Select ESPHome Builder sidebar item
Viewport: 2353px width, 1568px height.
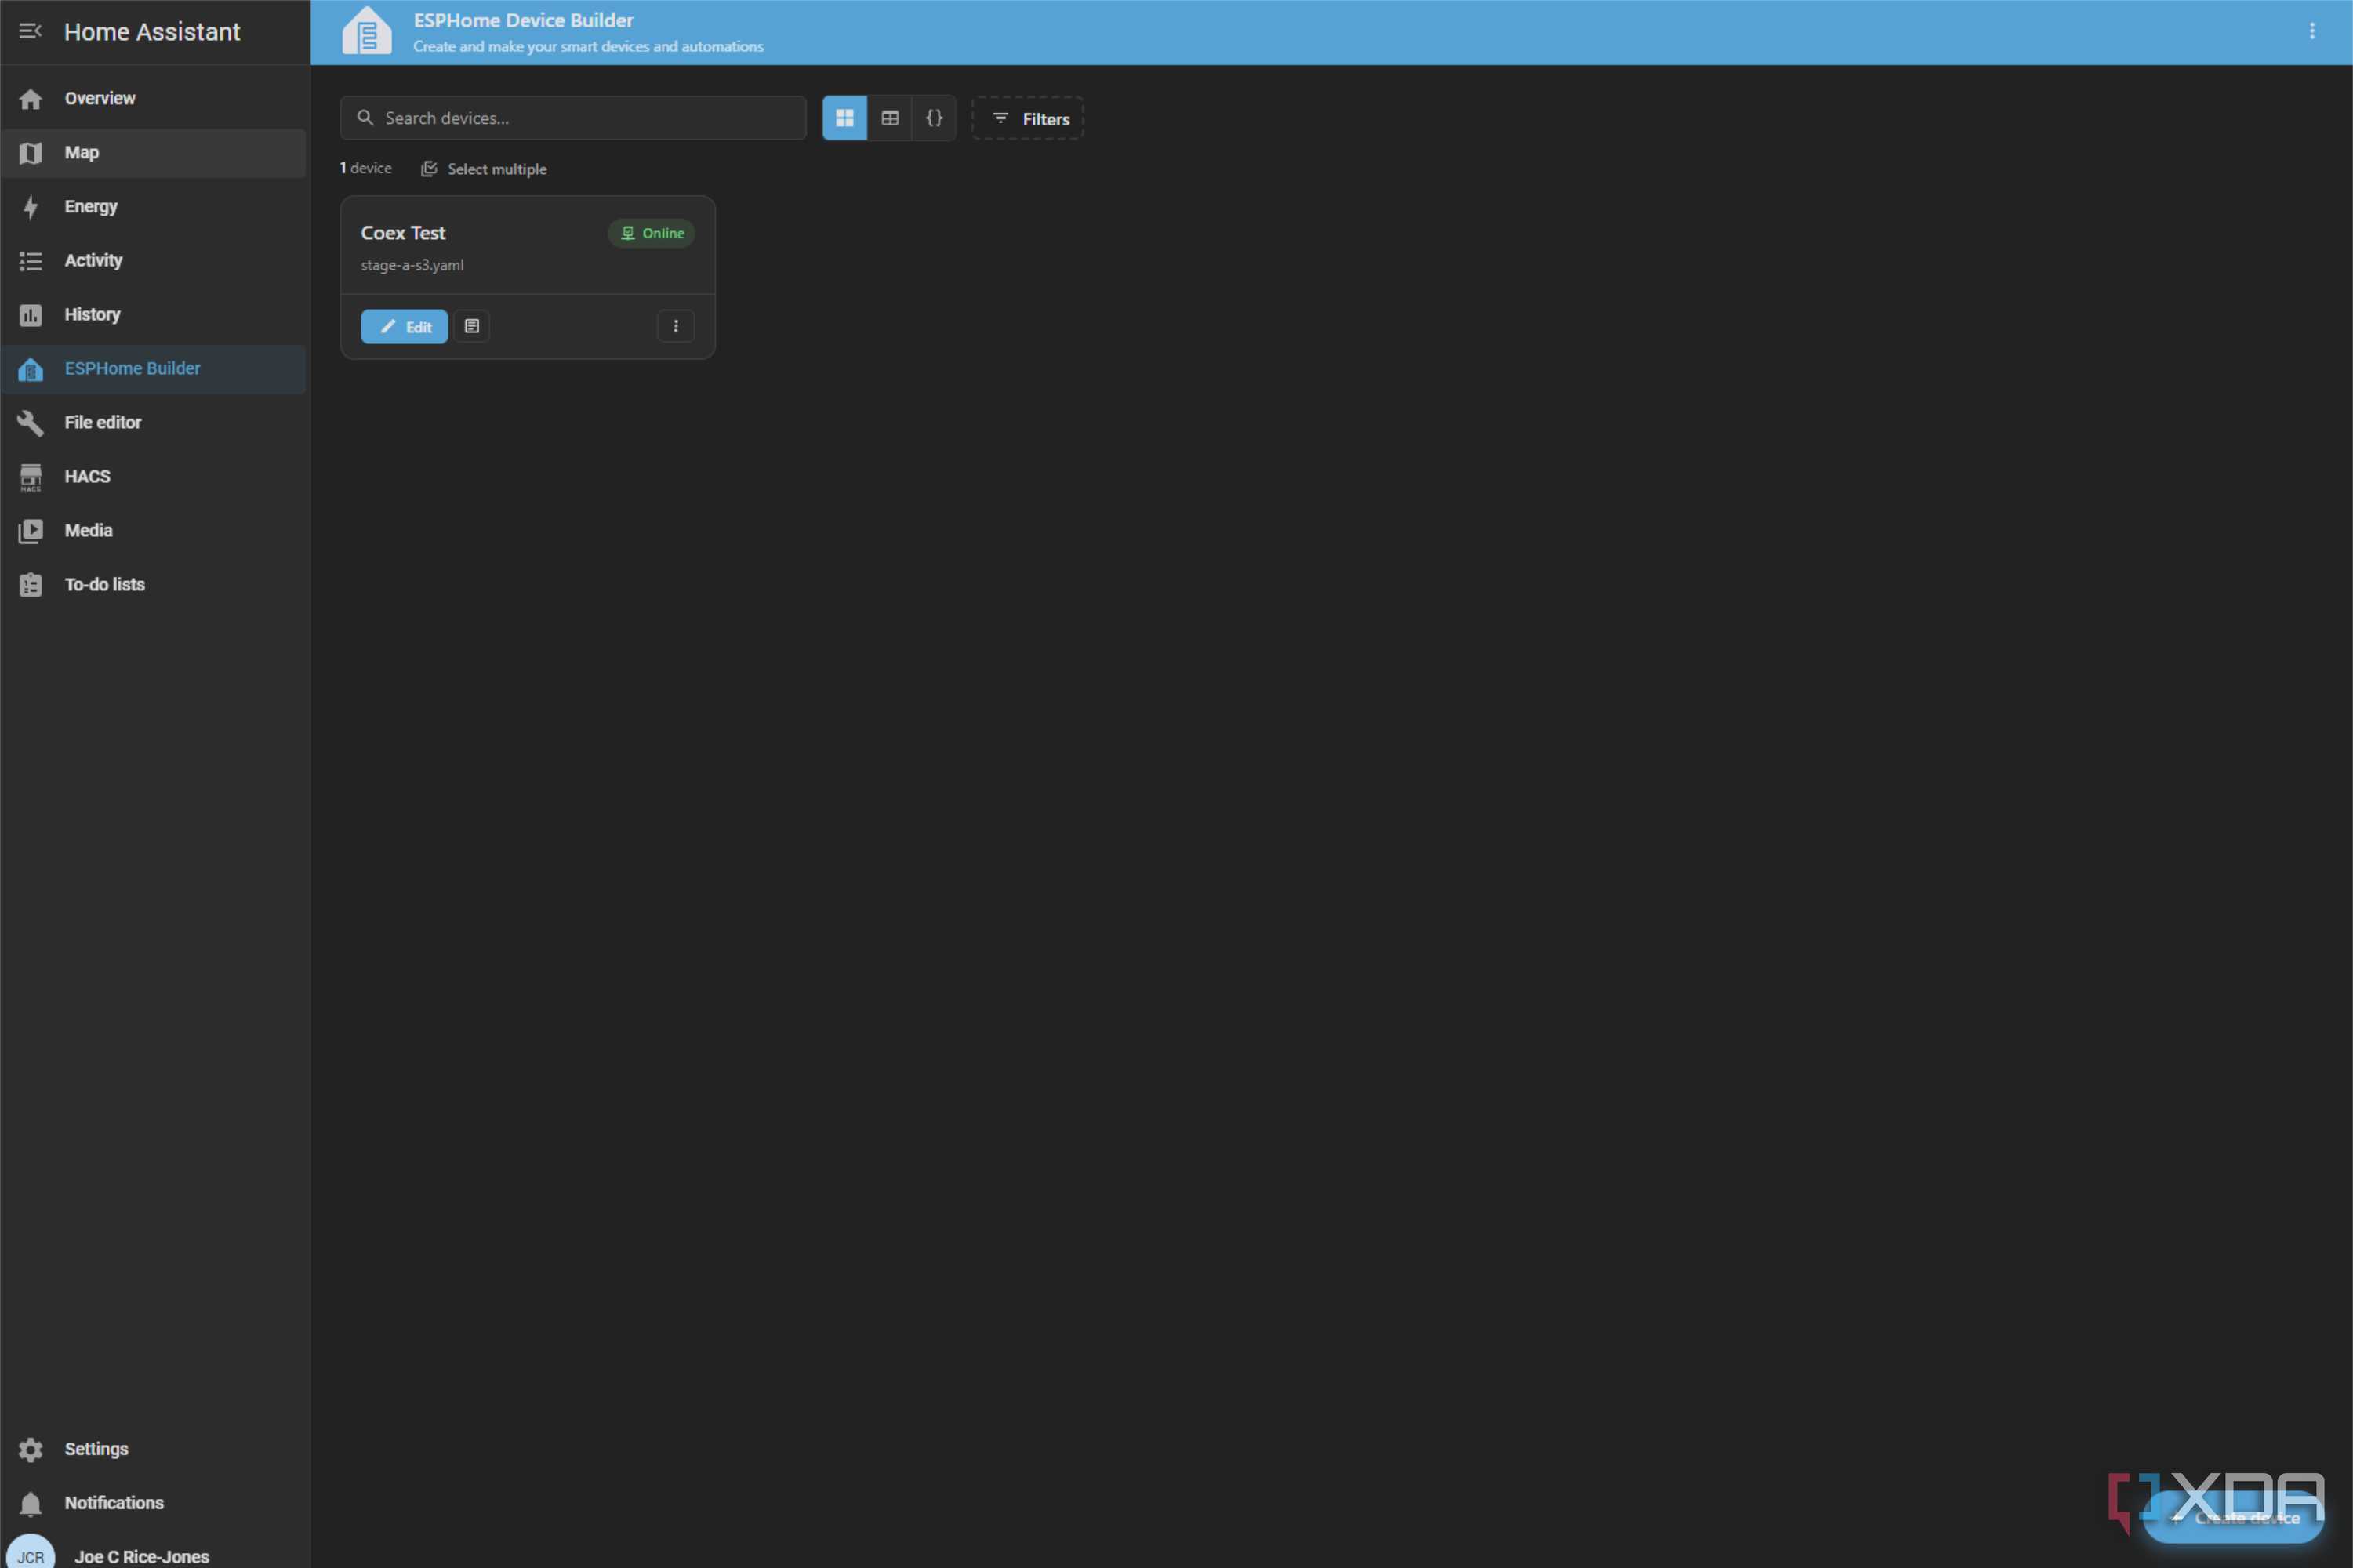click(x=153, y=368)
